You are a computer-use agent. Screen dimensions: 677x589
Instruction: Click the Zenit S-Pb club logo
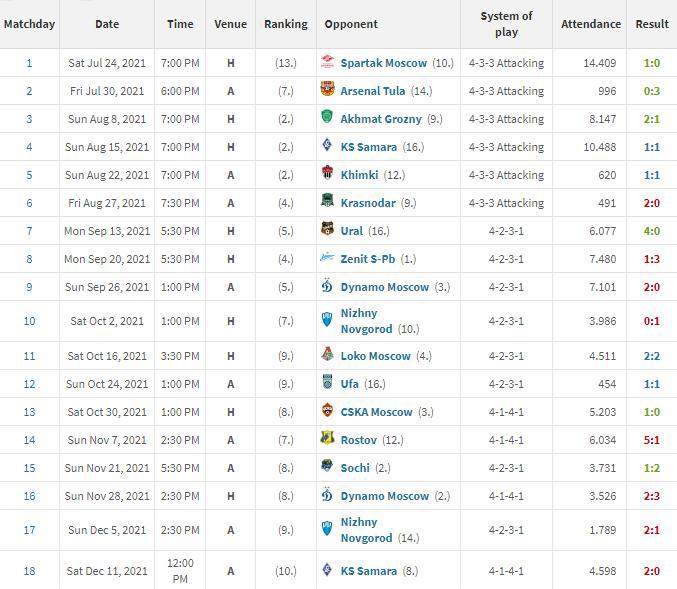[x=328, y=259]
